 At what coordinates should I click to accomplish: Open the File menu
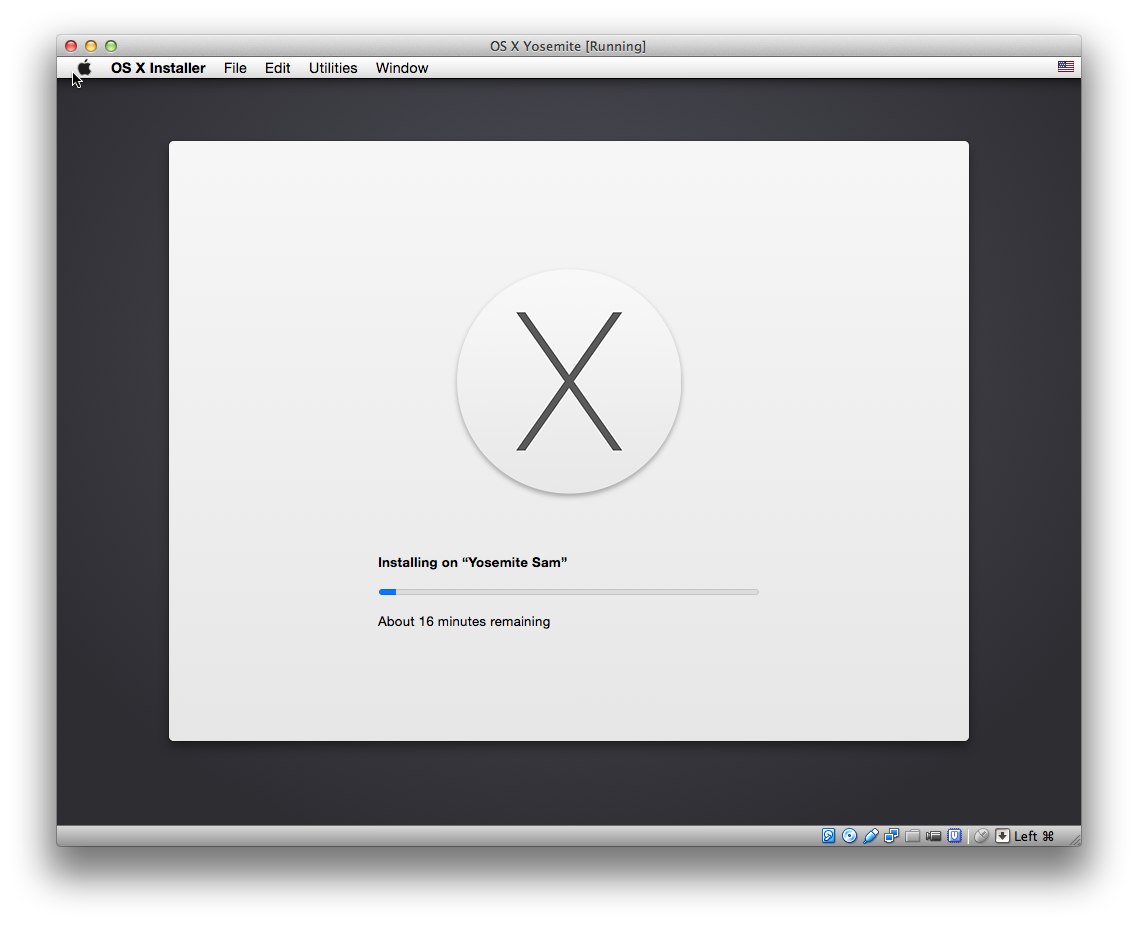point(235,68)
